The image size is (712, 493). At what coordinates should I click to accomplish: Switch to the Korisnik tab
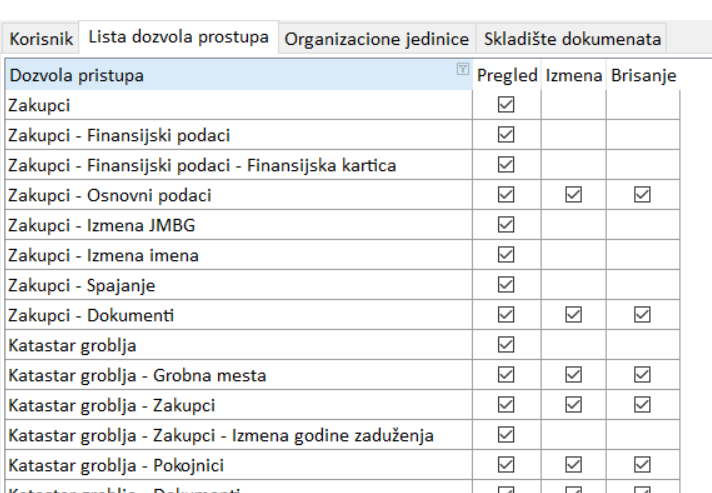coord(42,39)
